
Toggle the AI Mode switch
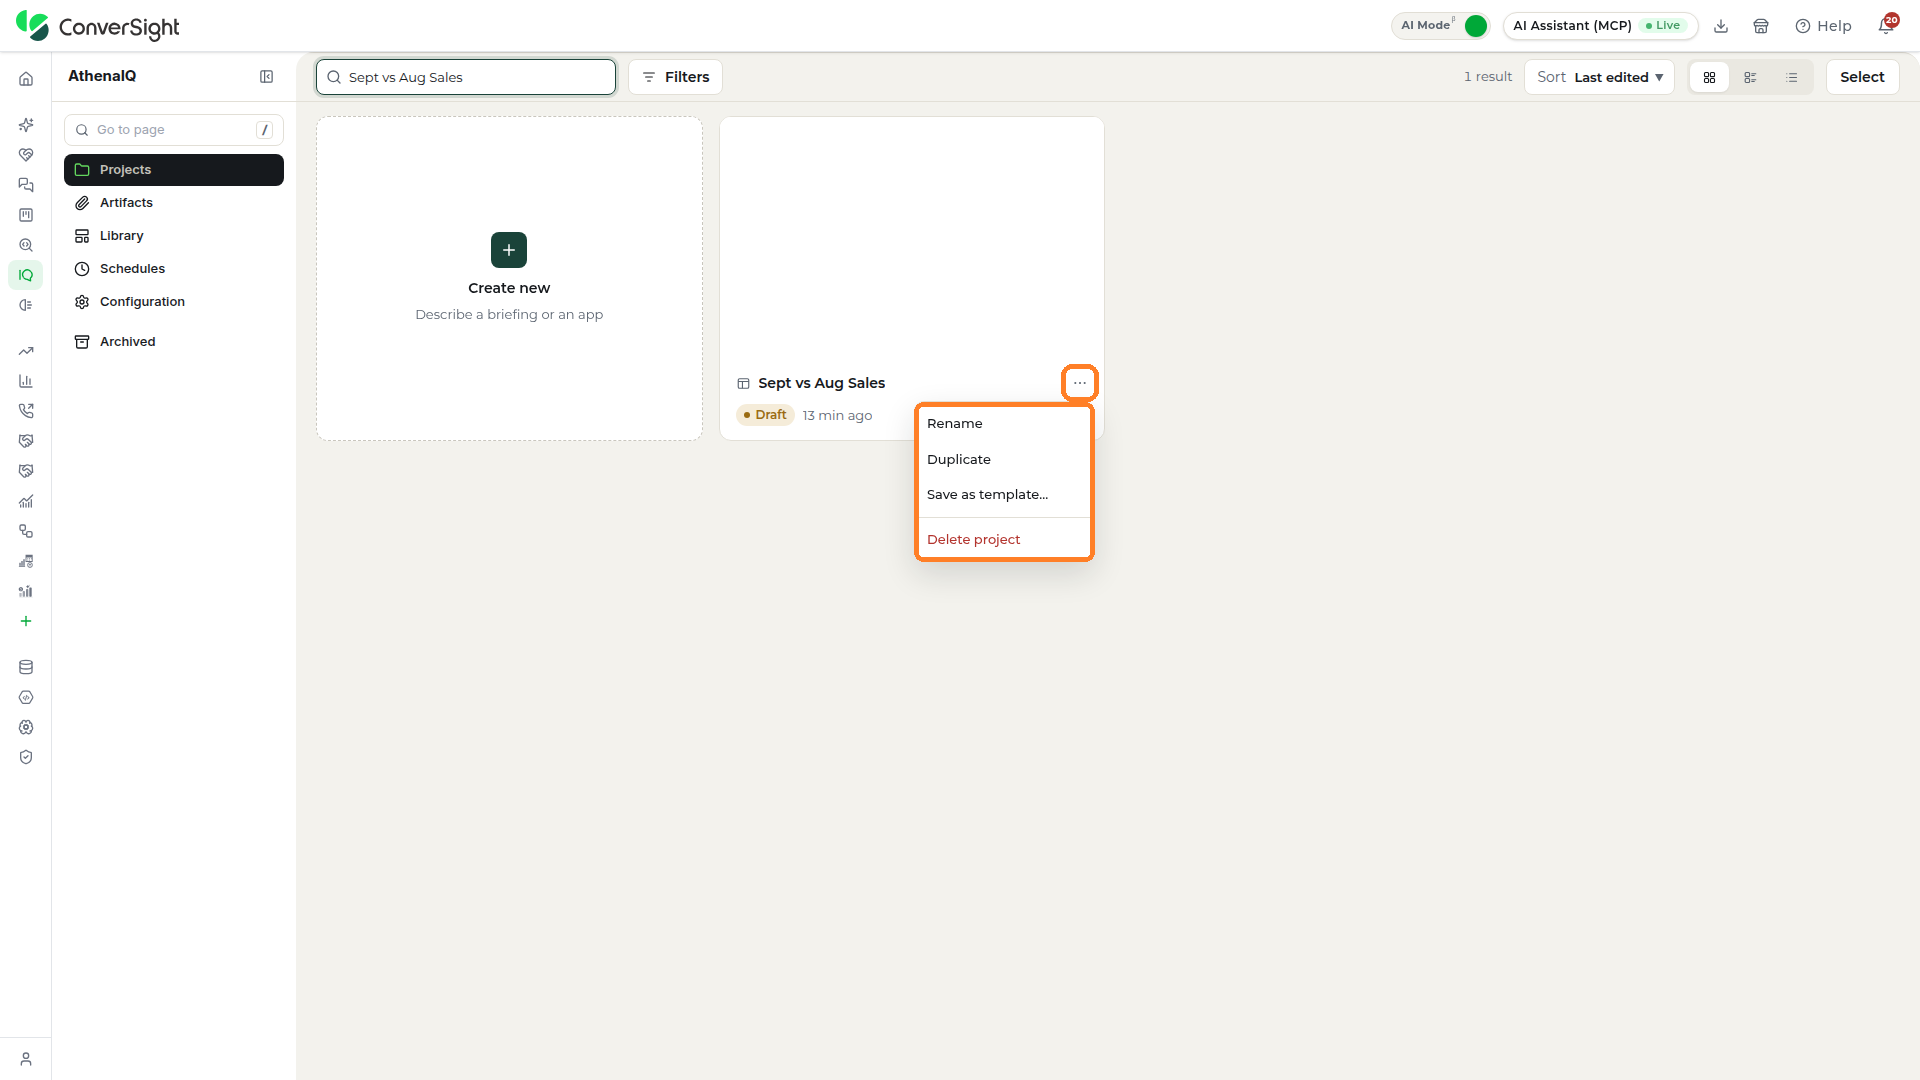(1475, 26)
